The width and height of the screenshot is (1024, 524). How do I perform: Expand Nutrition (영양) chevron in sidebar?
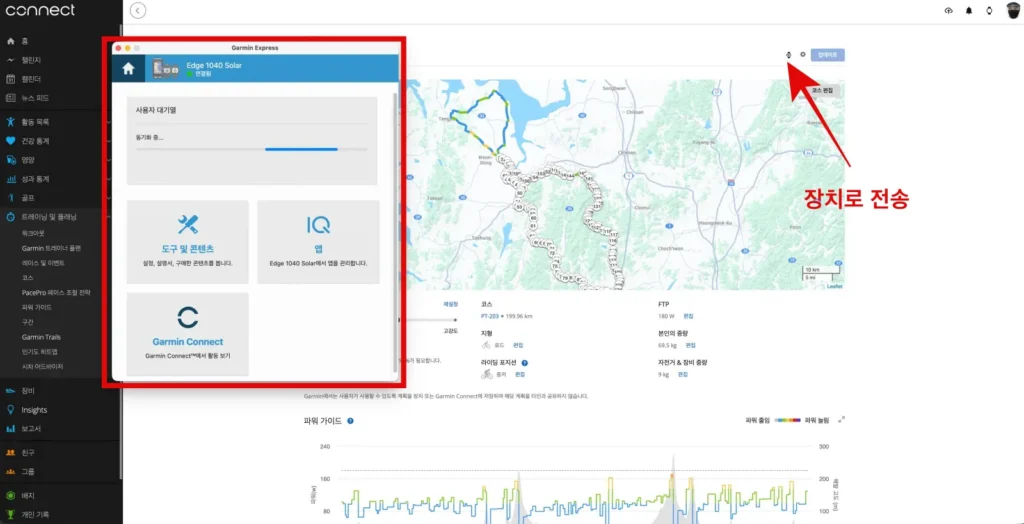[108, 160]
